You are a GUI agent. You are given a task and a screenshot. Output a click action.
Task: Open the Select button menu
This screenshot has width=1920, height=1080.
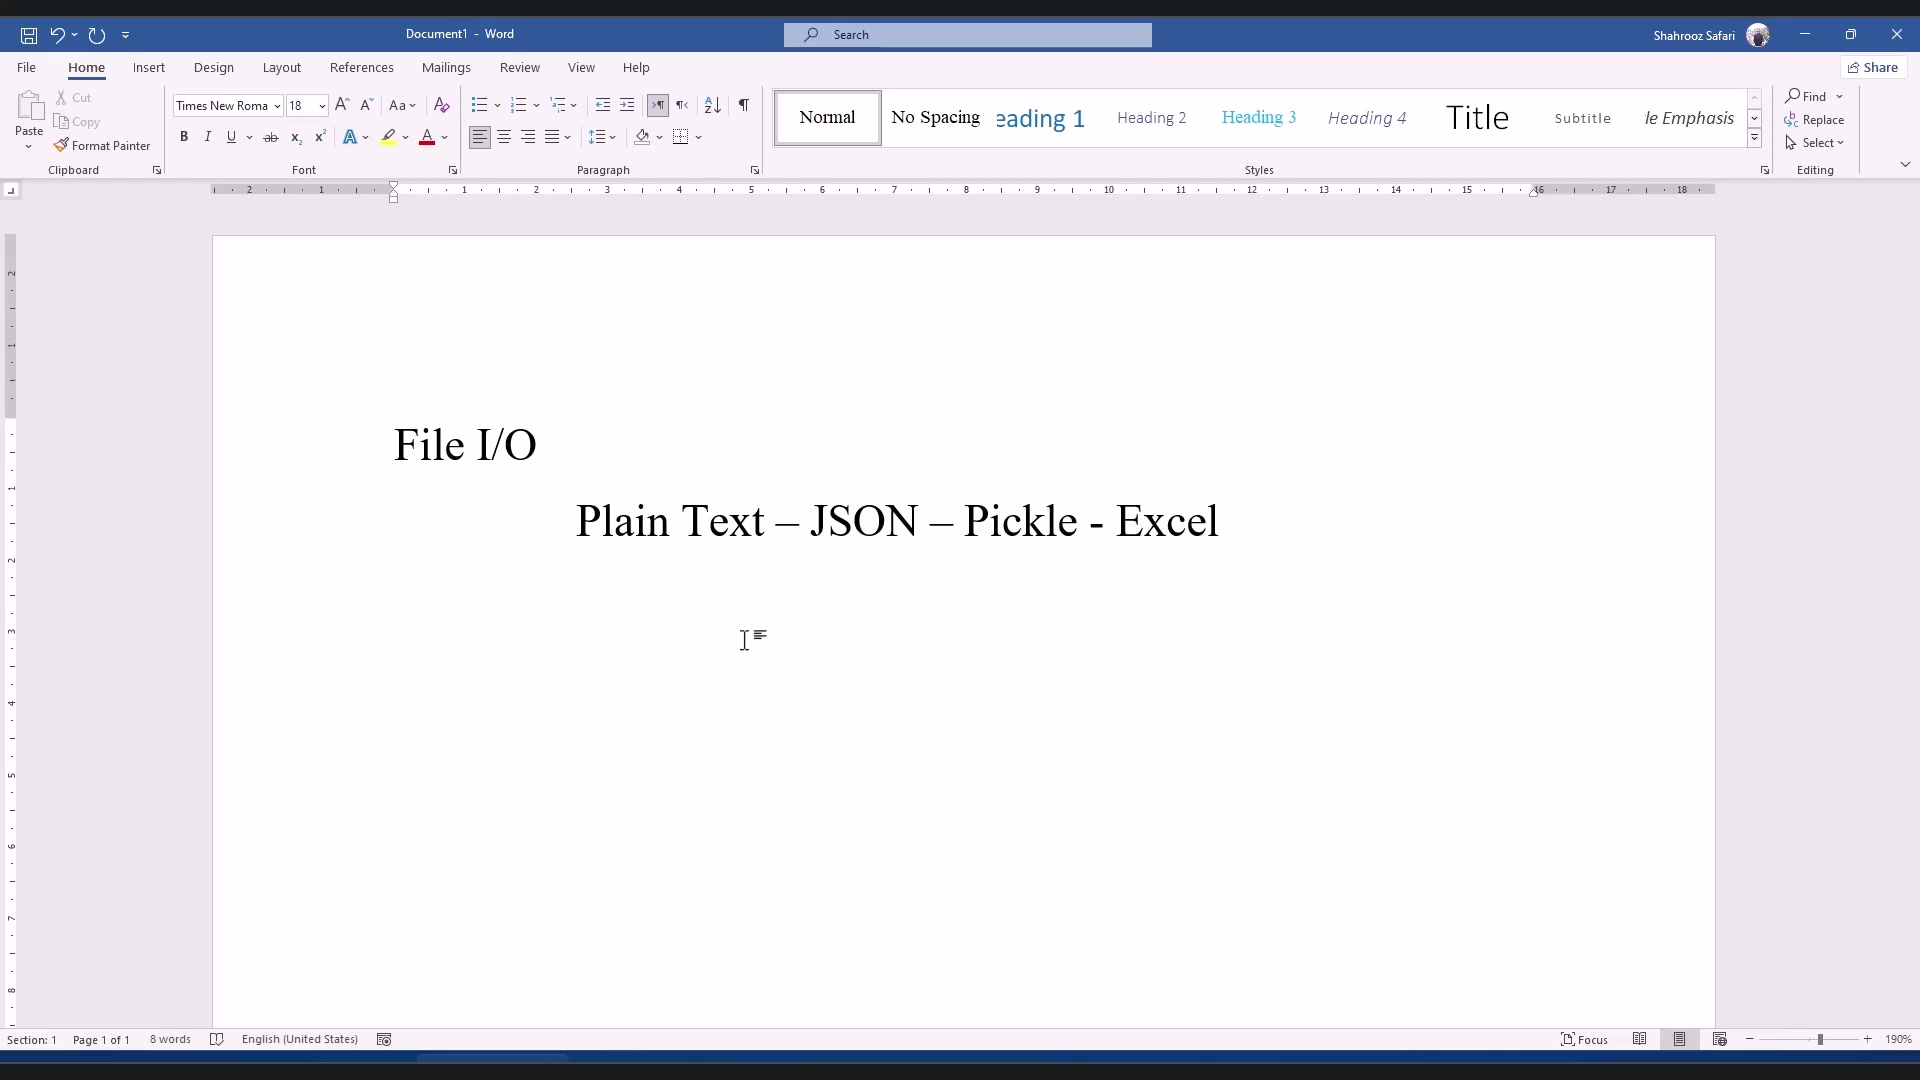1815,143
